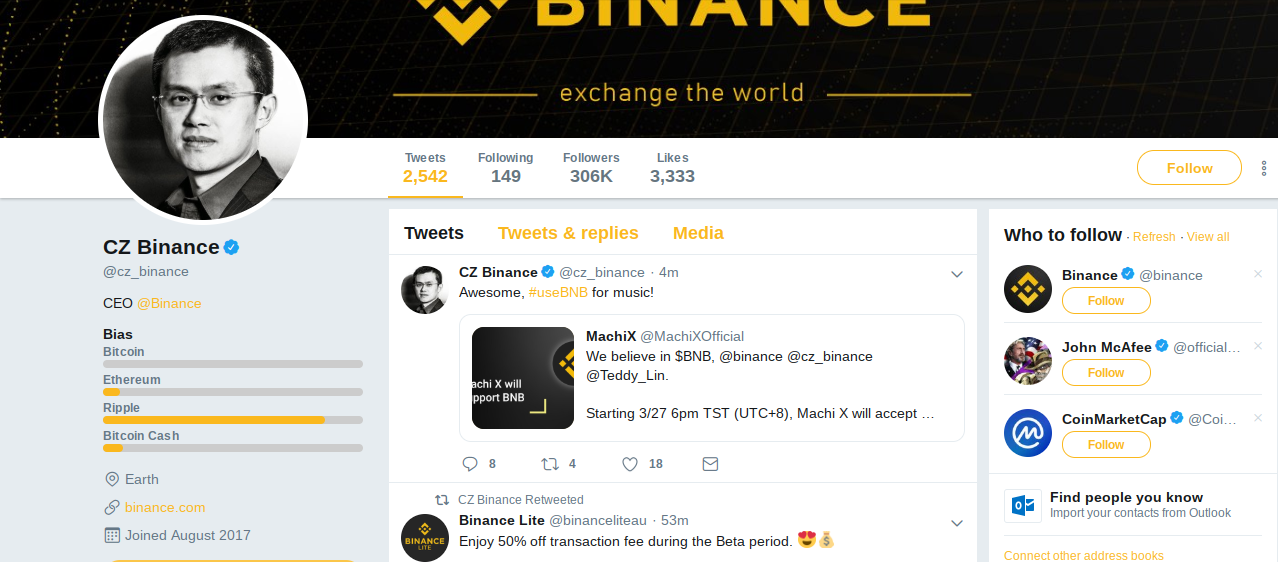Viewport: 1278px width, 562px height.
Task: Expand the caret on CZ's first tweet
Action: click(957, 274)
